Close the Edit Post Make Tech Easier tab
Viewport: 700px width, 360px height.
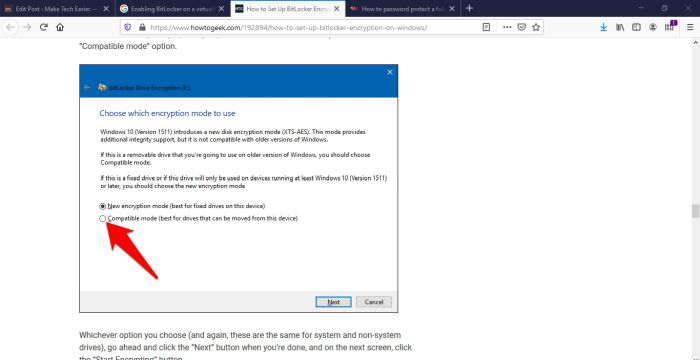click(106, 8)
